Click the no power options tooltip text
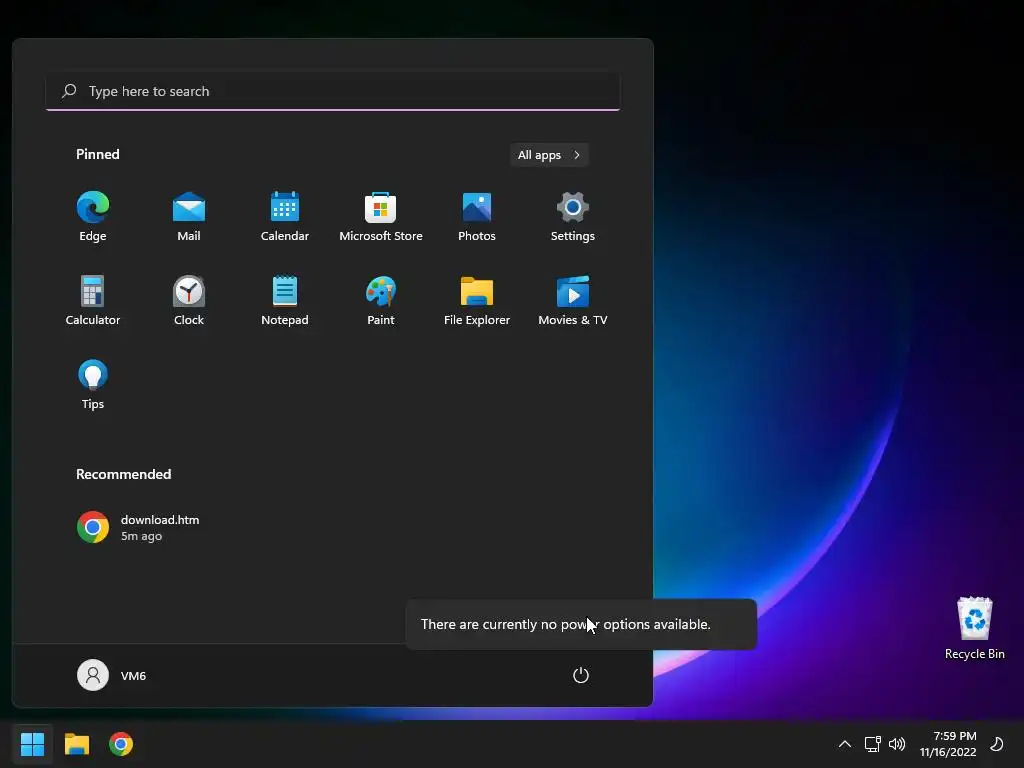The image size is (1024, 768). 566,624
